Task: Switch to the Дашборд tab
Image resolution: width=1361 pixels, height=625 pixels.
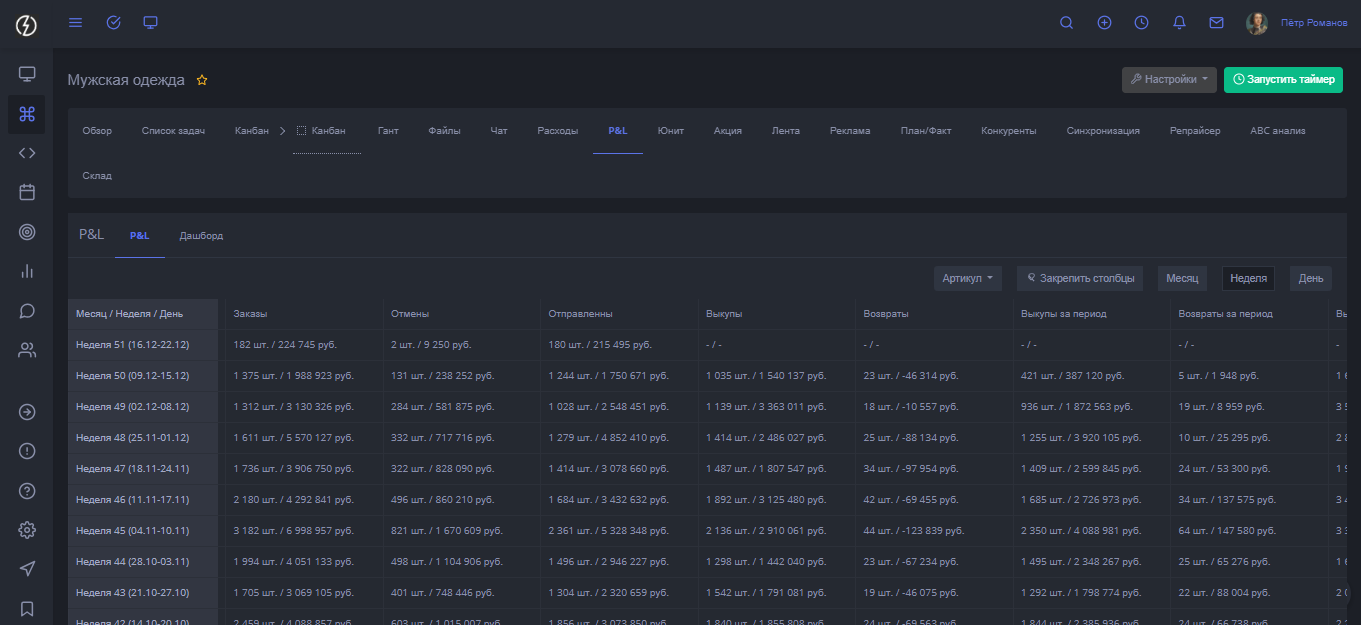Action: coord(201,236)
